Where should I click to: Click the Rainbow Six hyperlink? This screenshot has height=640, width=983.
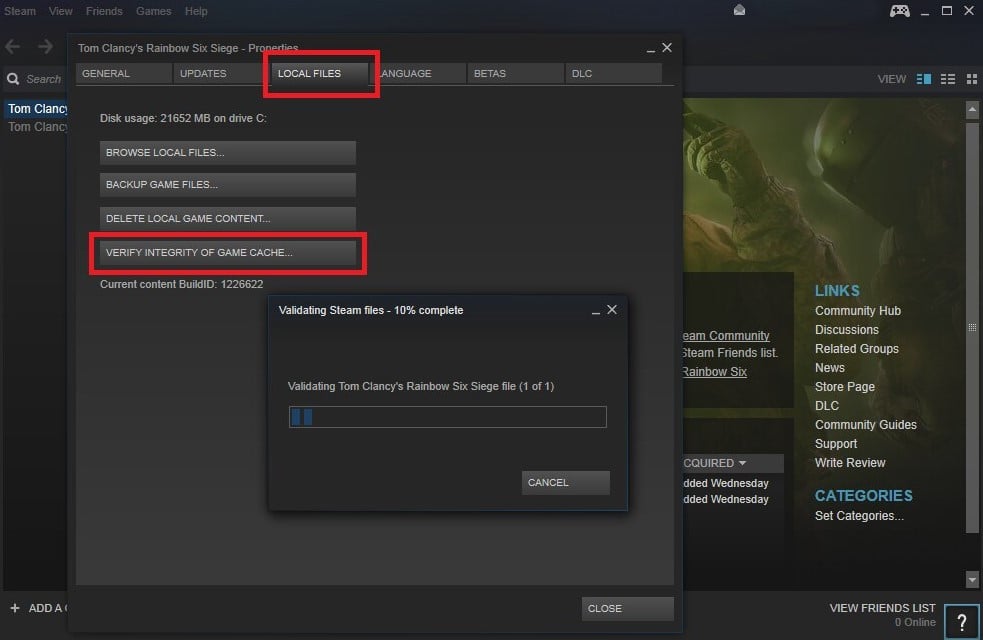point(714,372)
